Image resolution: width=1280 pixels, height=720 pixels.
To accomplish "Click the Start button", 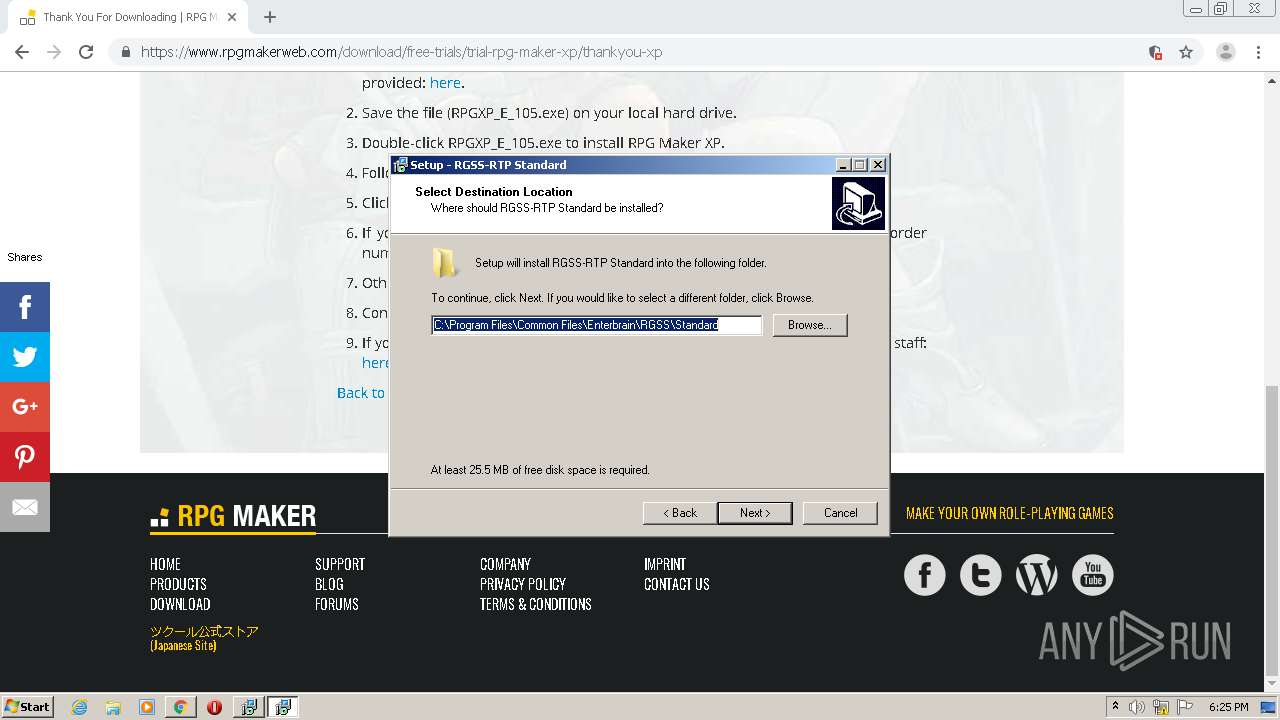I will tap(27, 707).
